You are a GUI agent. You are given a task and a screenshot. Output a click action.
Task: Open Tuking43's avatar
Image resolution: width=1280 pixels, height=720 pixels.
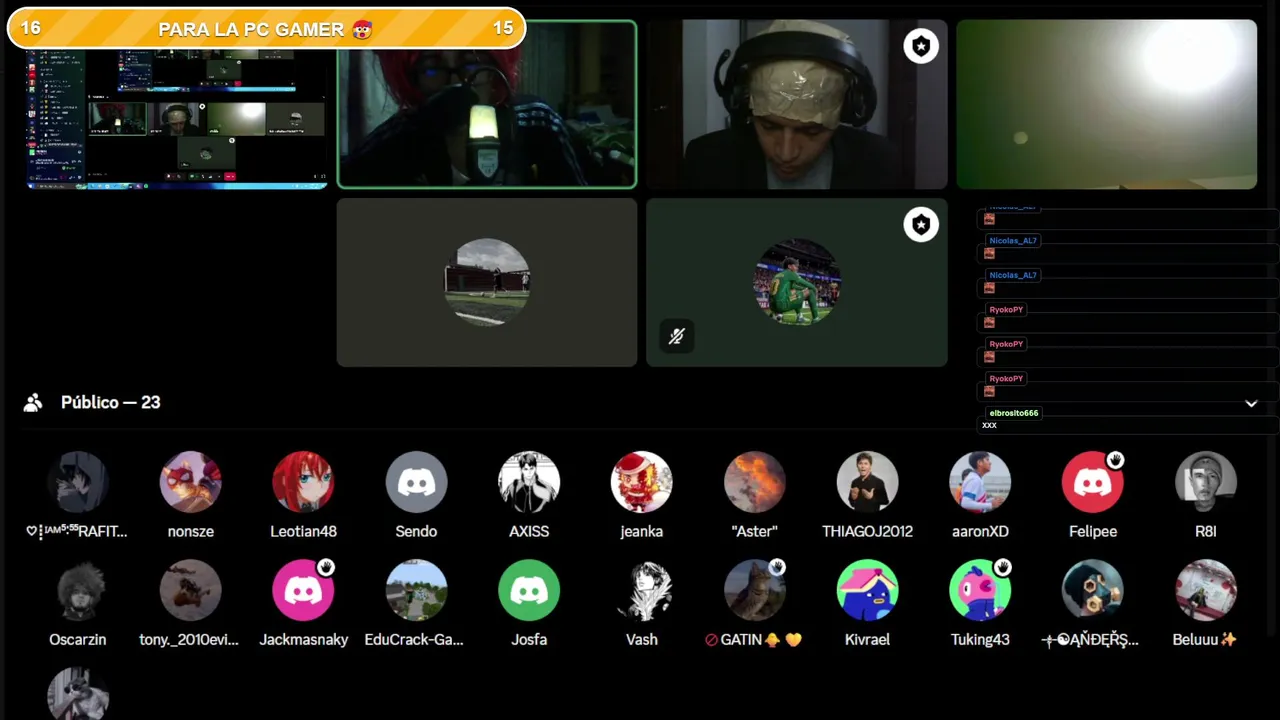980,590
